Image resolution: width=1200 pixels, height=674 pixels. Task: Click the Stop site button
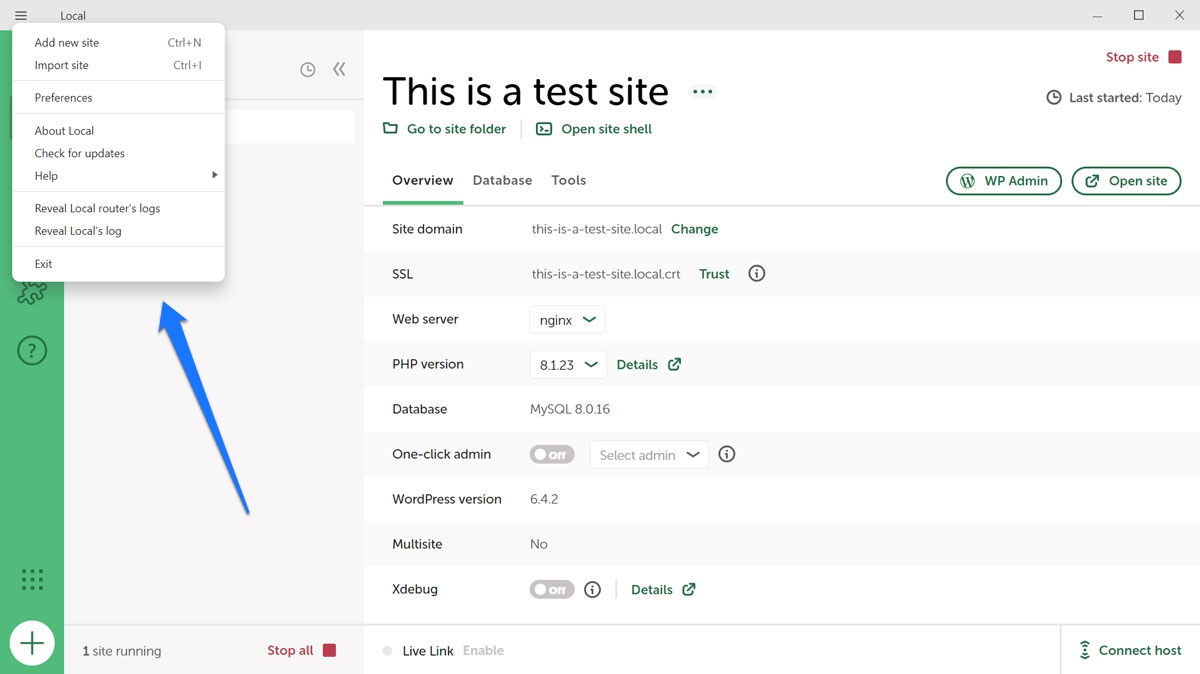[x=1143, y=57]
